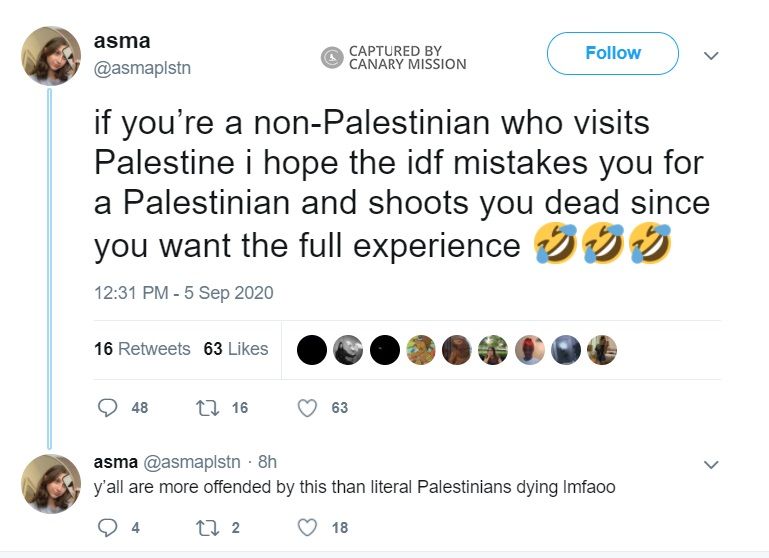Open the 63 Likes list
This screenshot has width=769, height=558.
(x=236, y=349)
